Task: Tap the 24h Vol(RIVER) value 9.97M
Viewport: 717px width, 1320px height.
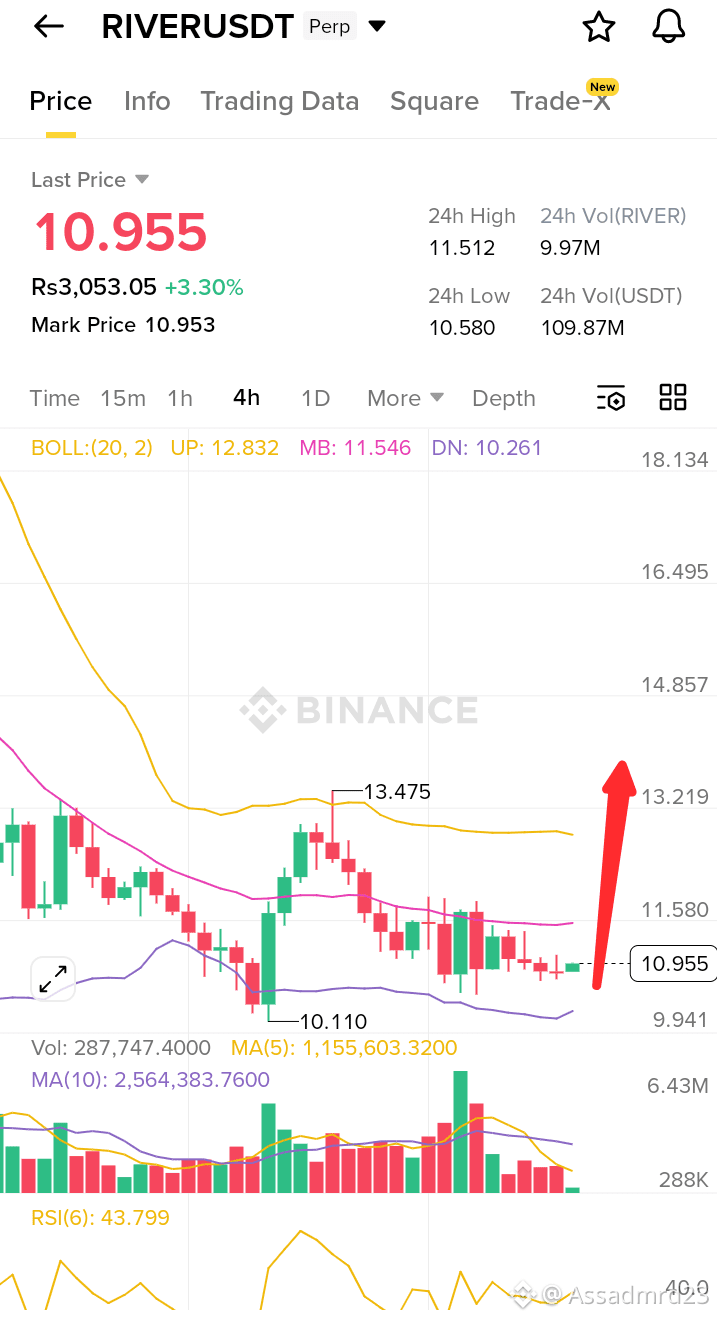Action: [x=570, y=248]
